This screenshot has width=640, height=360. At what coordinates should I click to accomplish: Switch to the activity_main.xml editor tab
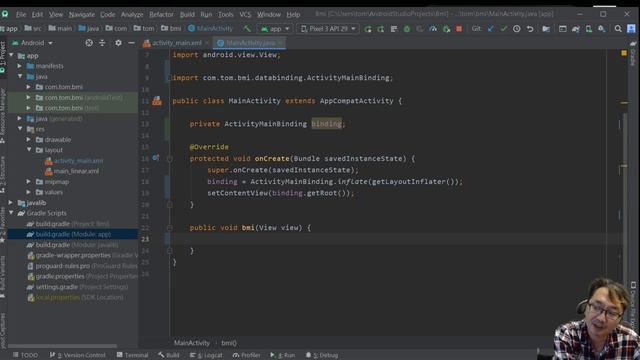[x=176, y=43]
